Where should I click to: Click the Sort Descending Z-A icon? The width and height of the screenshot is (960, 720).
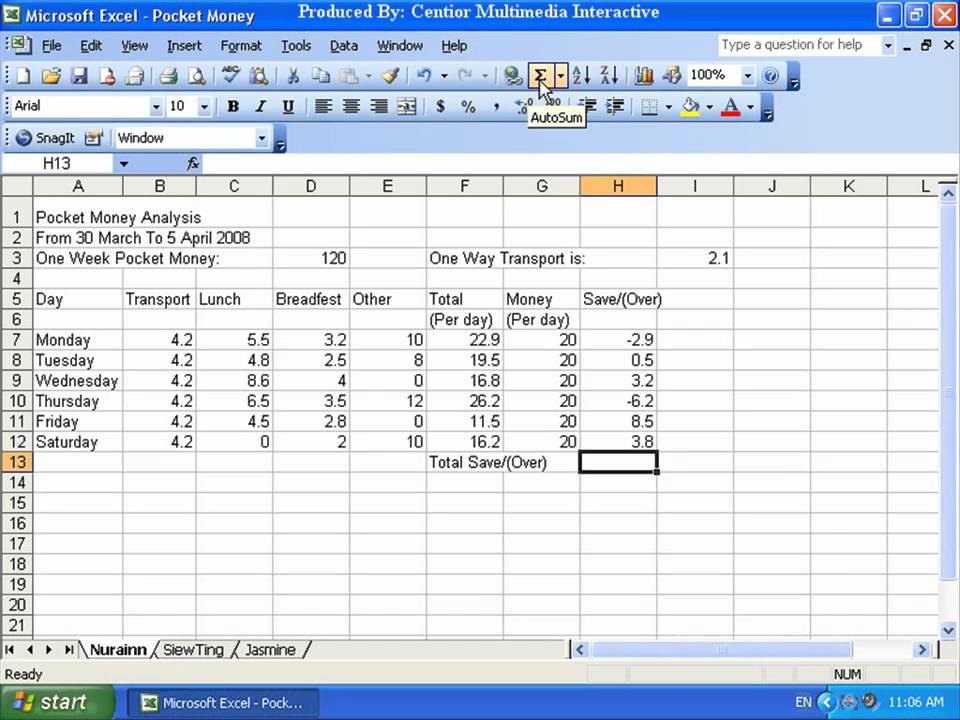tap(609, 76)
